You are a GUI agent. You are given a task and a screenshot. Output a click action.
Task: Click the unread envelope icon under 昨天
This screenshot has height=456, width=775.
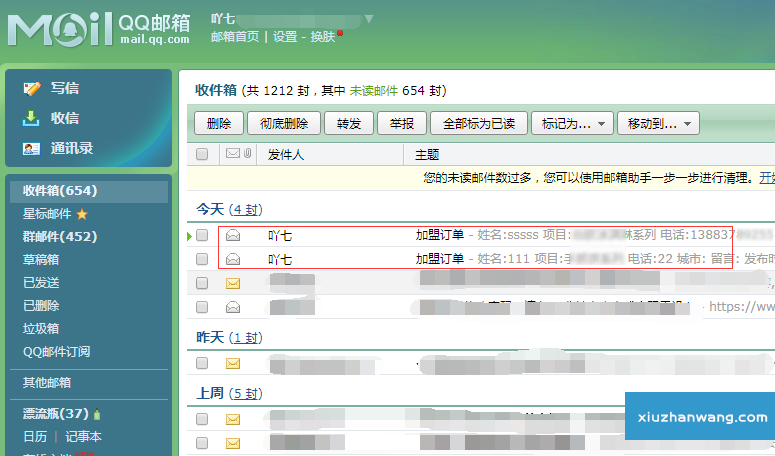pos(233,364)
